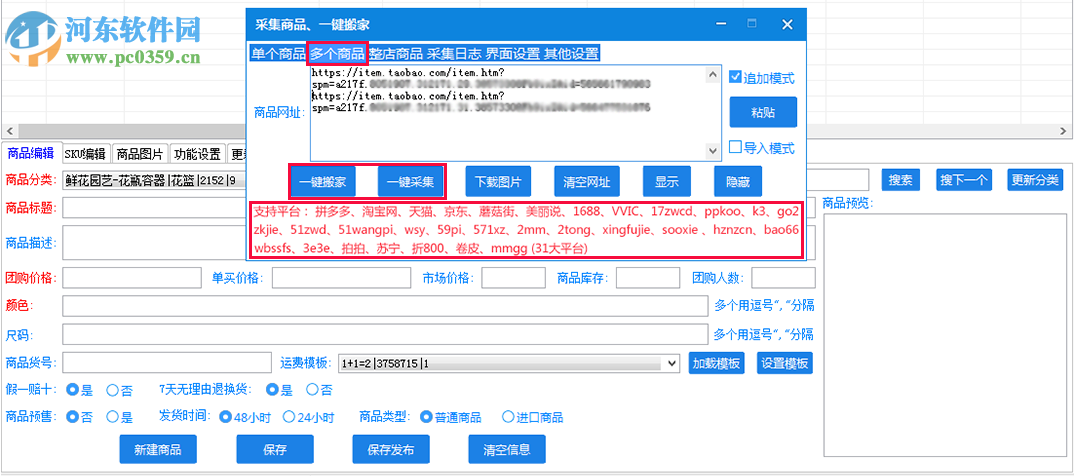The height and width of the screenshot is (476, 1076).
Task: Click the 保存 button
Action: 274,450
